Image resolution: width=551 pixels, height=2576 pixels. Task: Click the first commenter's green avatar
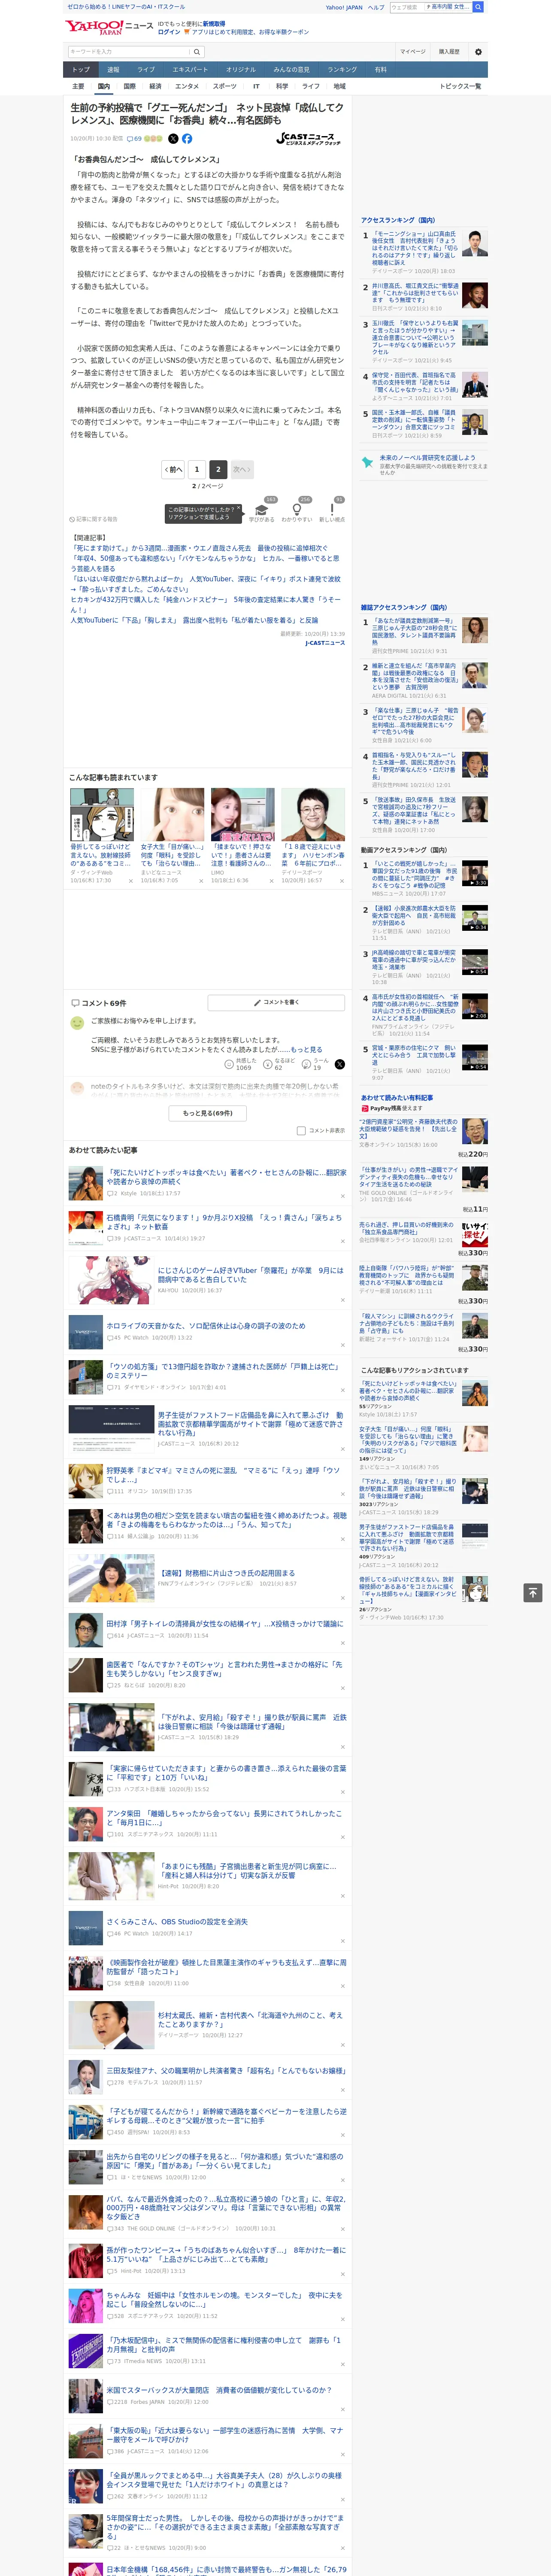(77, 1023)
